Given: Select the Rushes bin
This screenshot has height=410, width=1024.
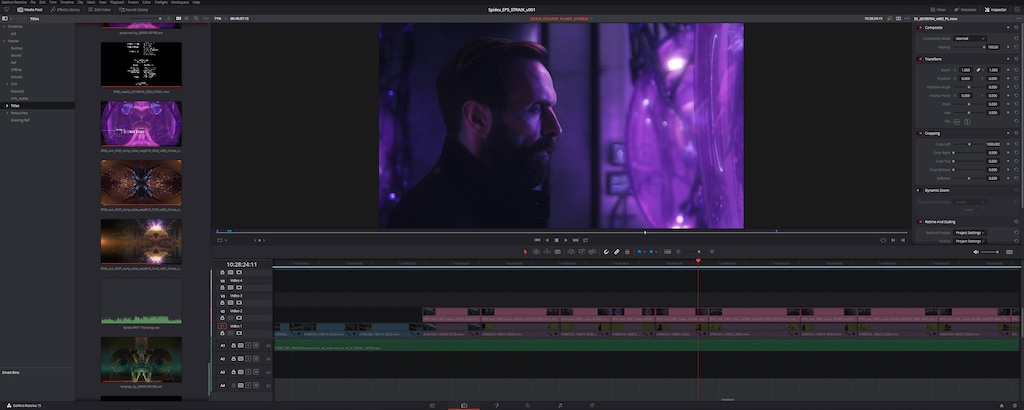Looking at the screenshot, I should pyautogui.click(x=16, y=48).
